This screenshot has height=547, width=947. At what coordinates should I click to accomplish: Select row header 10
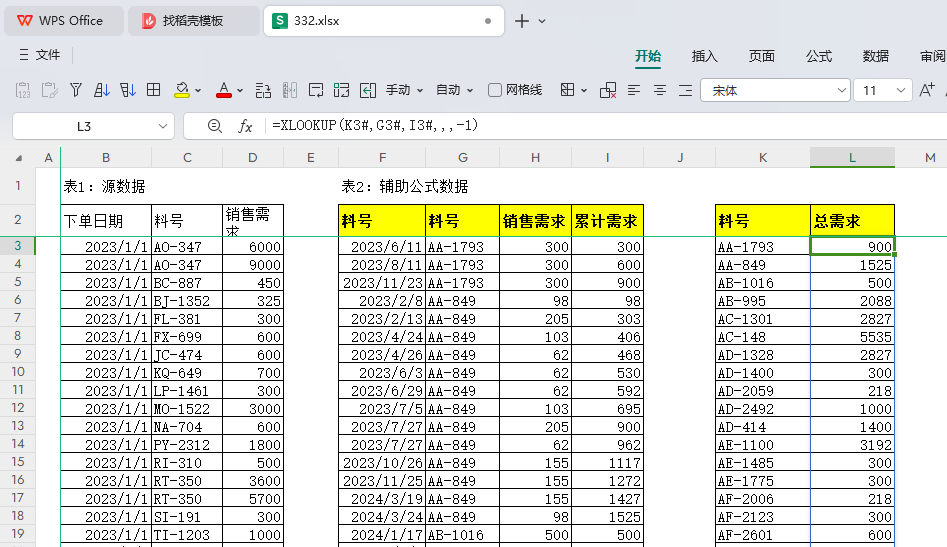[x=18, y=373]
